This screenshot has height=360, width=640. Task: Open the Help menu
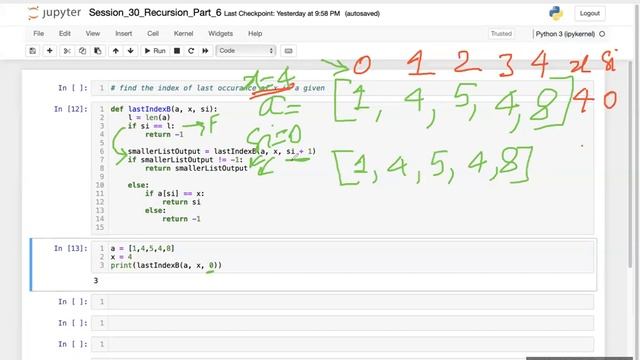(x=255, y=33)
